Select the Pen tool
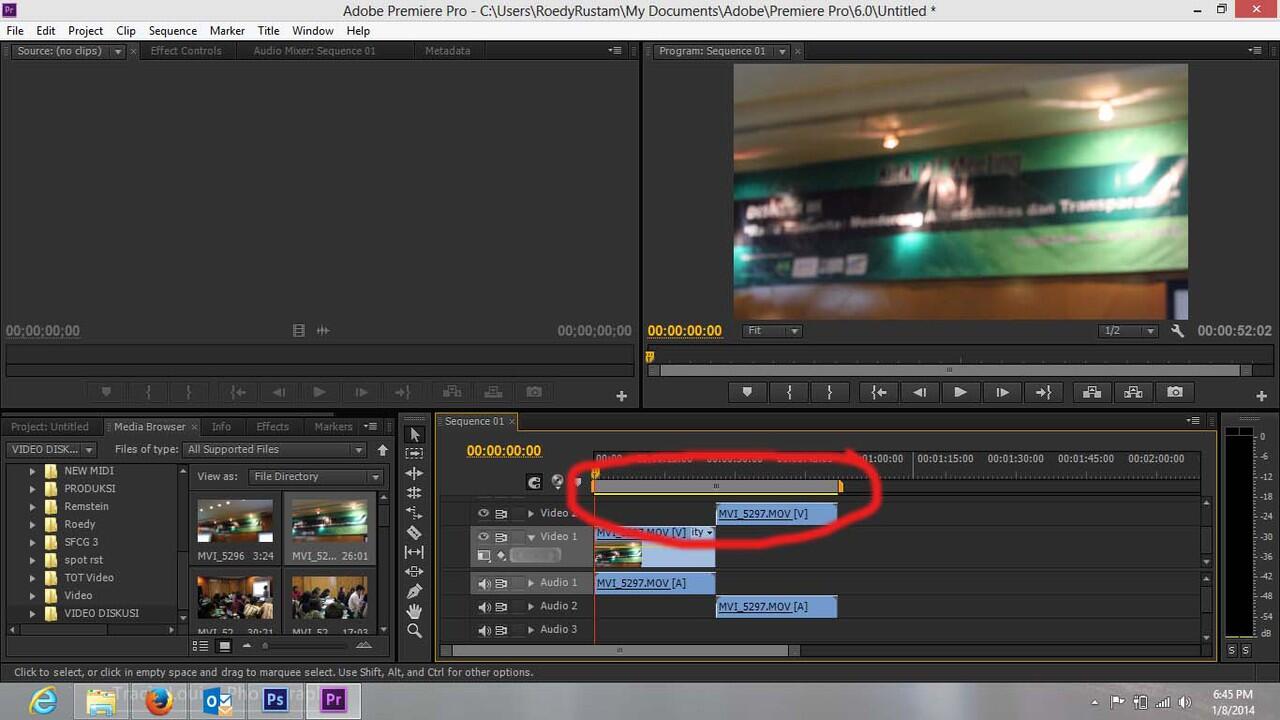Screen dimensions: 1280x720 (x=414, y=591)
